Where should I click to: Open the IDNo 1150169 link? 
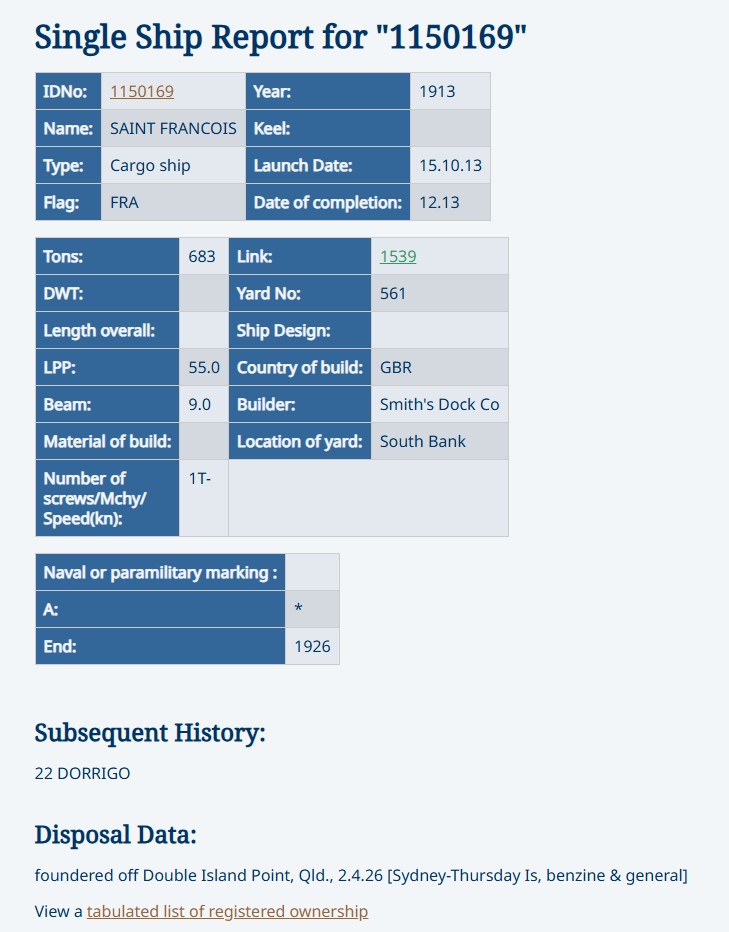tap(142, 91)
